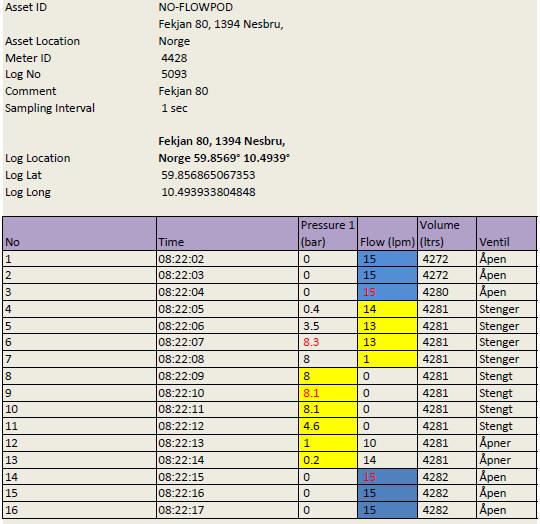Click the 'Meter ID' label
The width and height of the screenshot is (540, 524).
28,58
